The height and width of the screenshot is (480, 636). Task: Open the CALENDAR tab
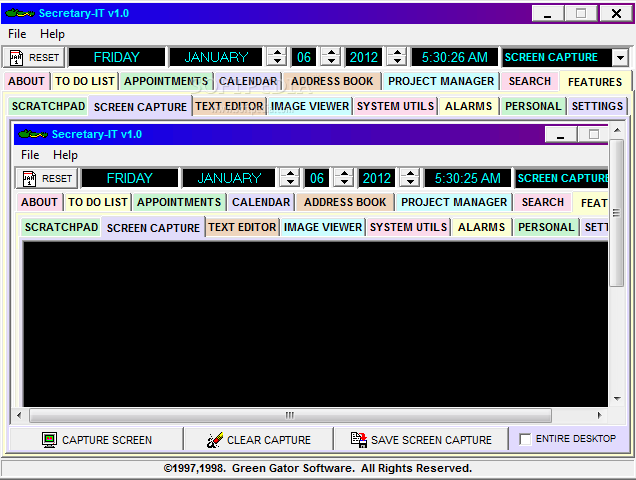pos(248,81)
